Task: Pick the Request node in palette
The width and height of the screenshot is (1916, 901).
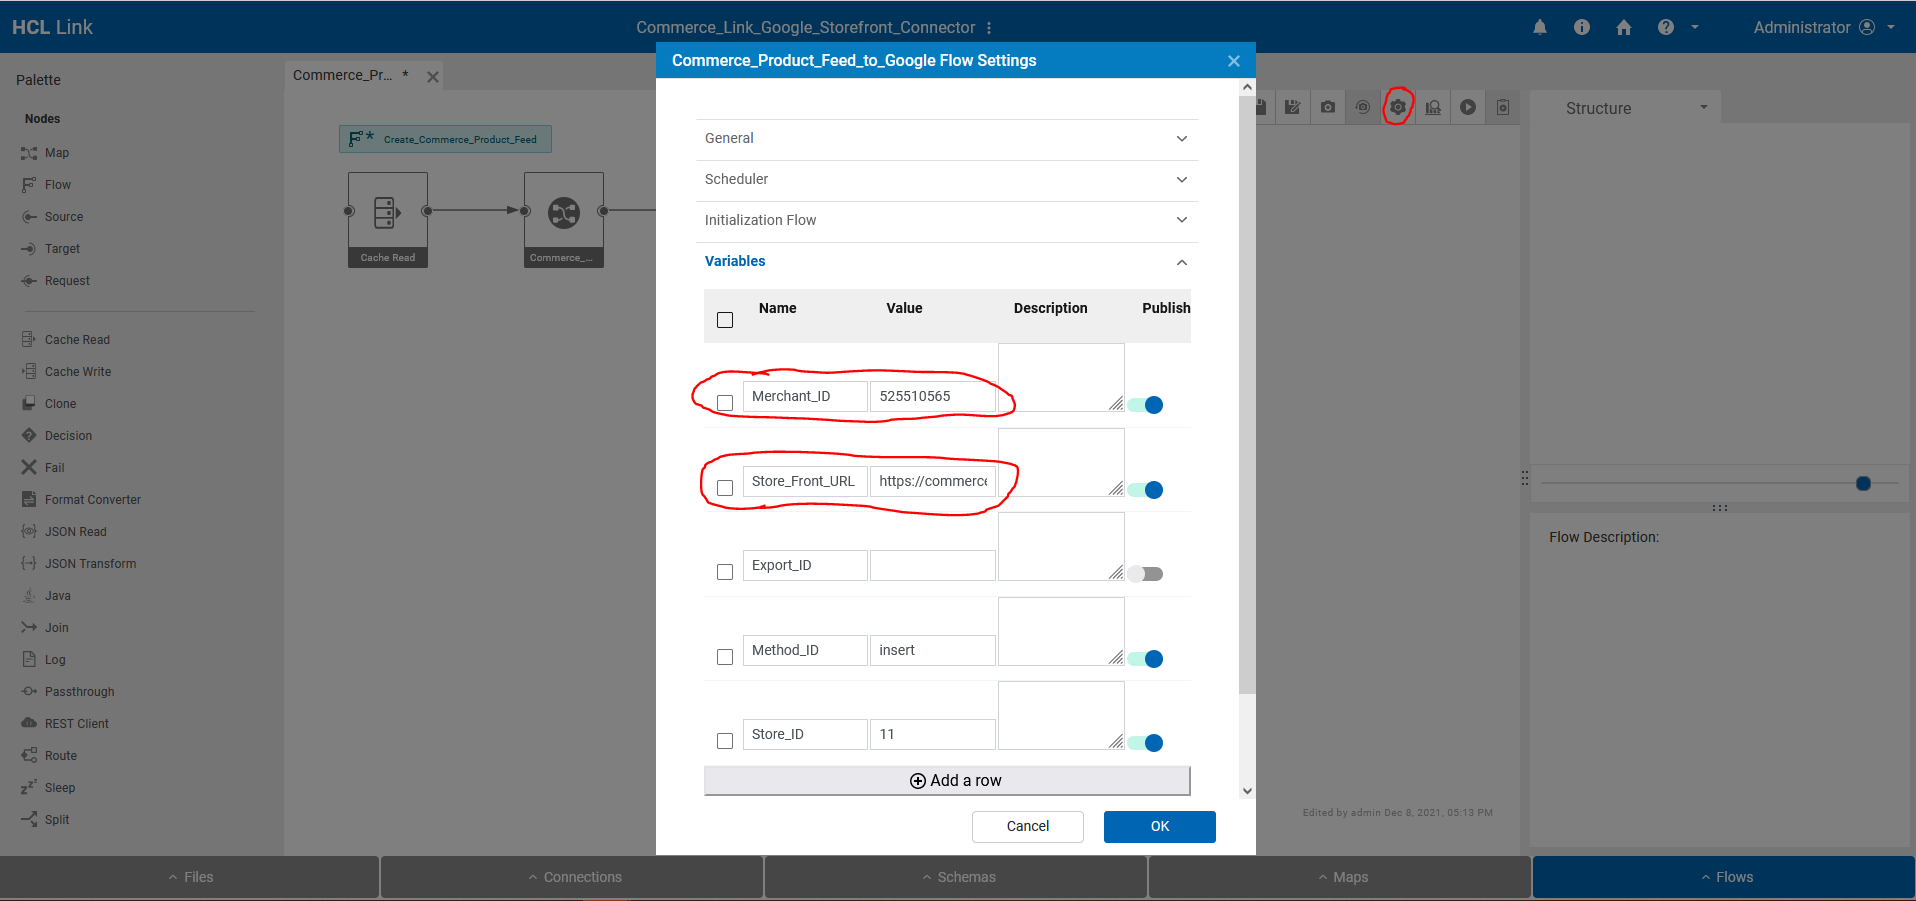Action: 55,281
